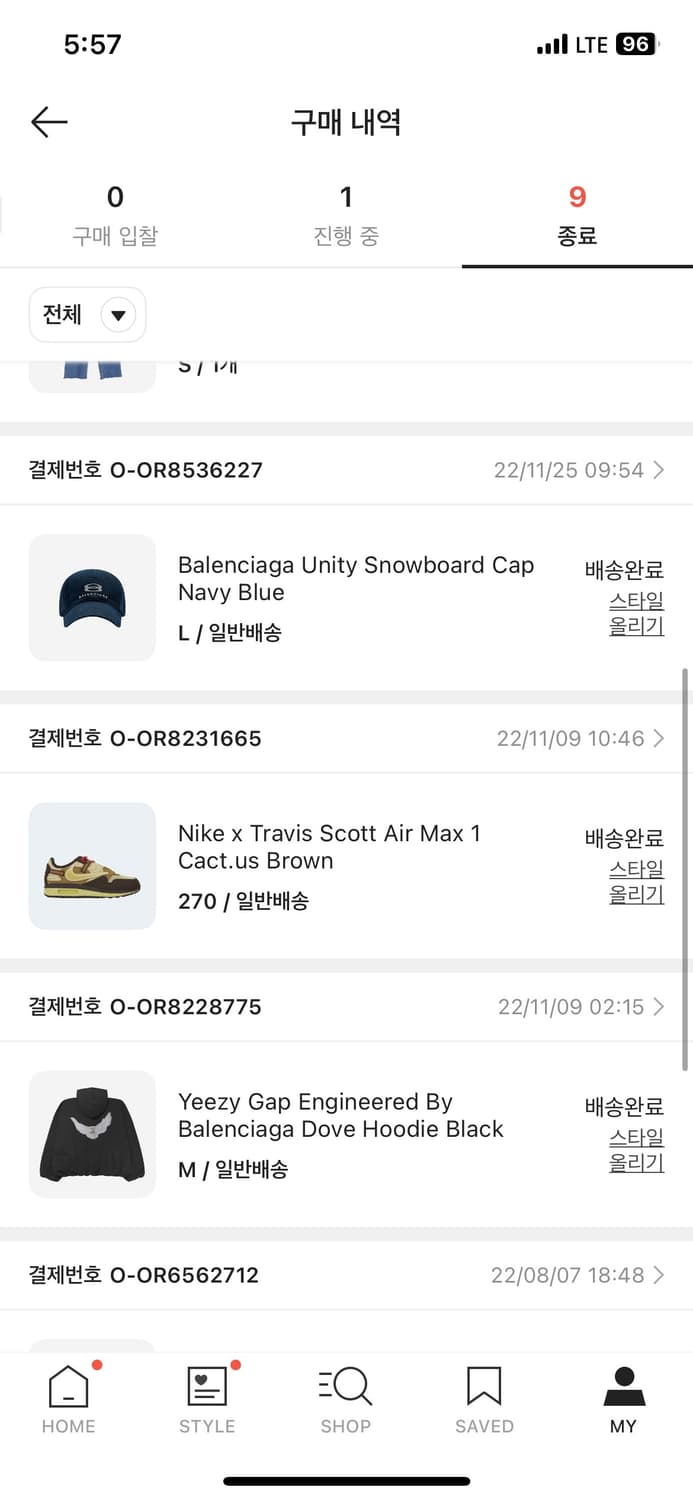Screen dimensions: 693x1500
Task: Open the HOME tab icon
Action: (69, 1387)
